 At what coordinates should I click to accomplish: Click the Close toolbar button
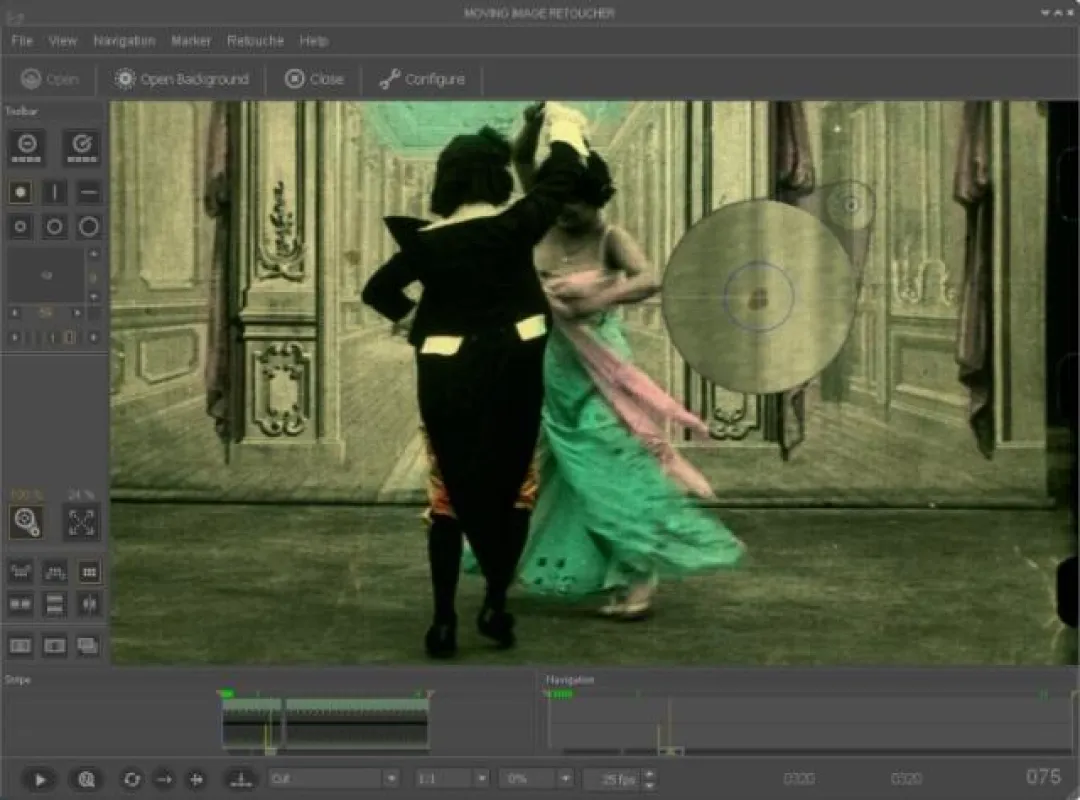(314, 79)
